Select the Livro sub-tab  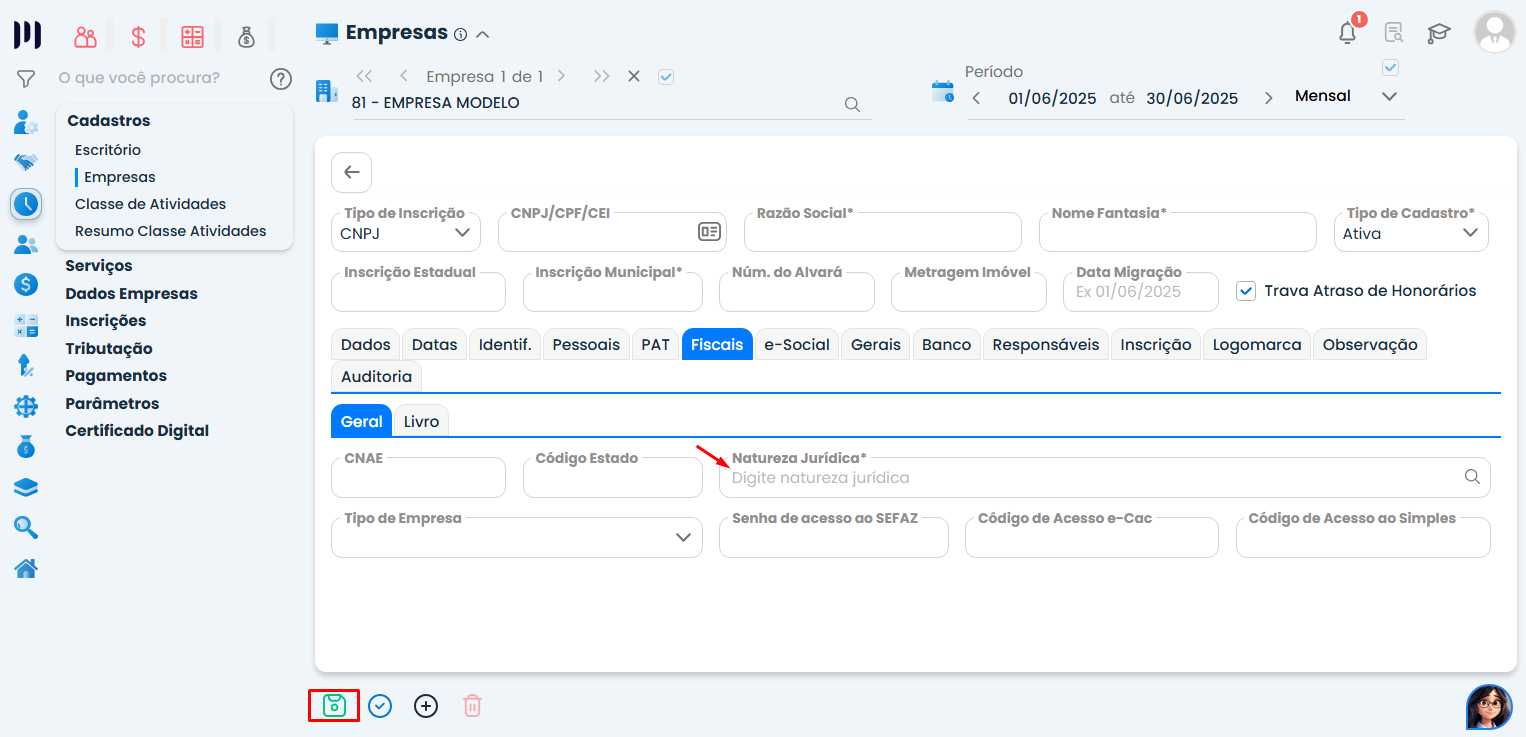(421, 421)
